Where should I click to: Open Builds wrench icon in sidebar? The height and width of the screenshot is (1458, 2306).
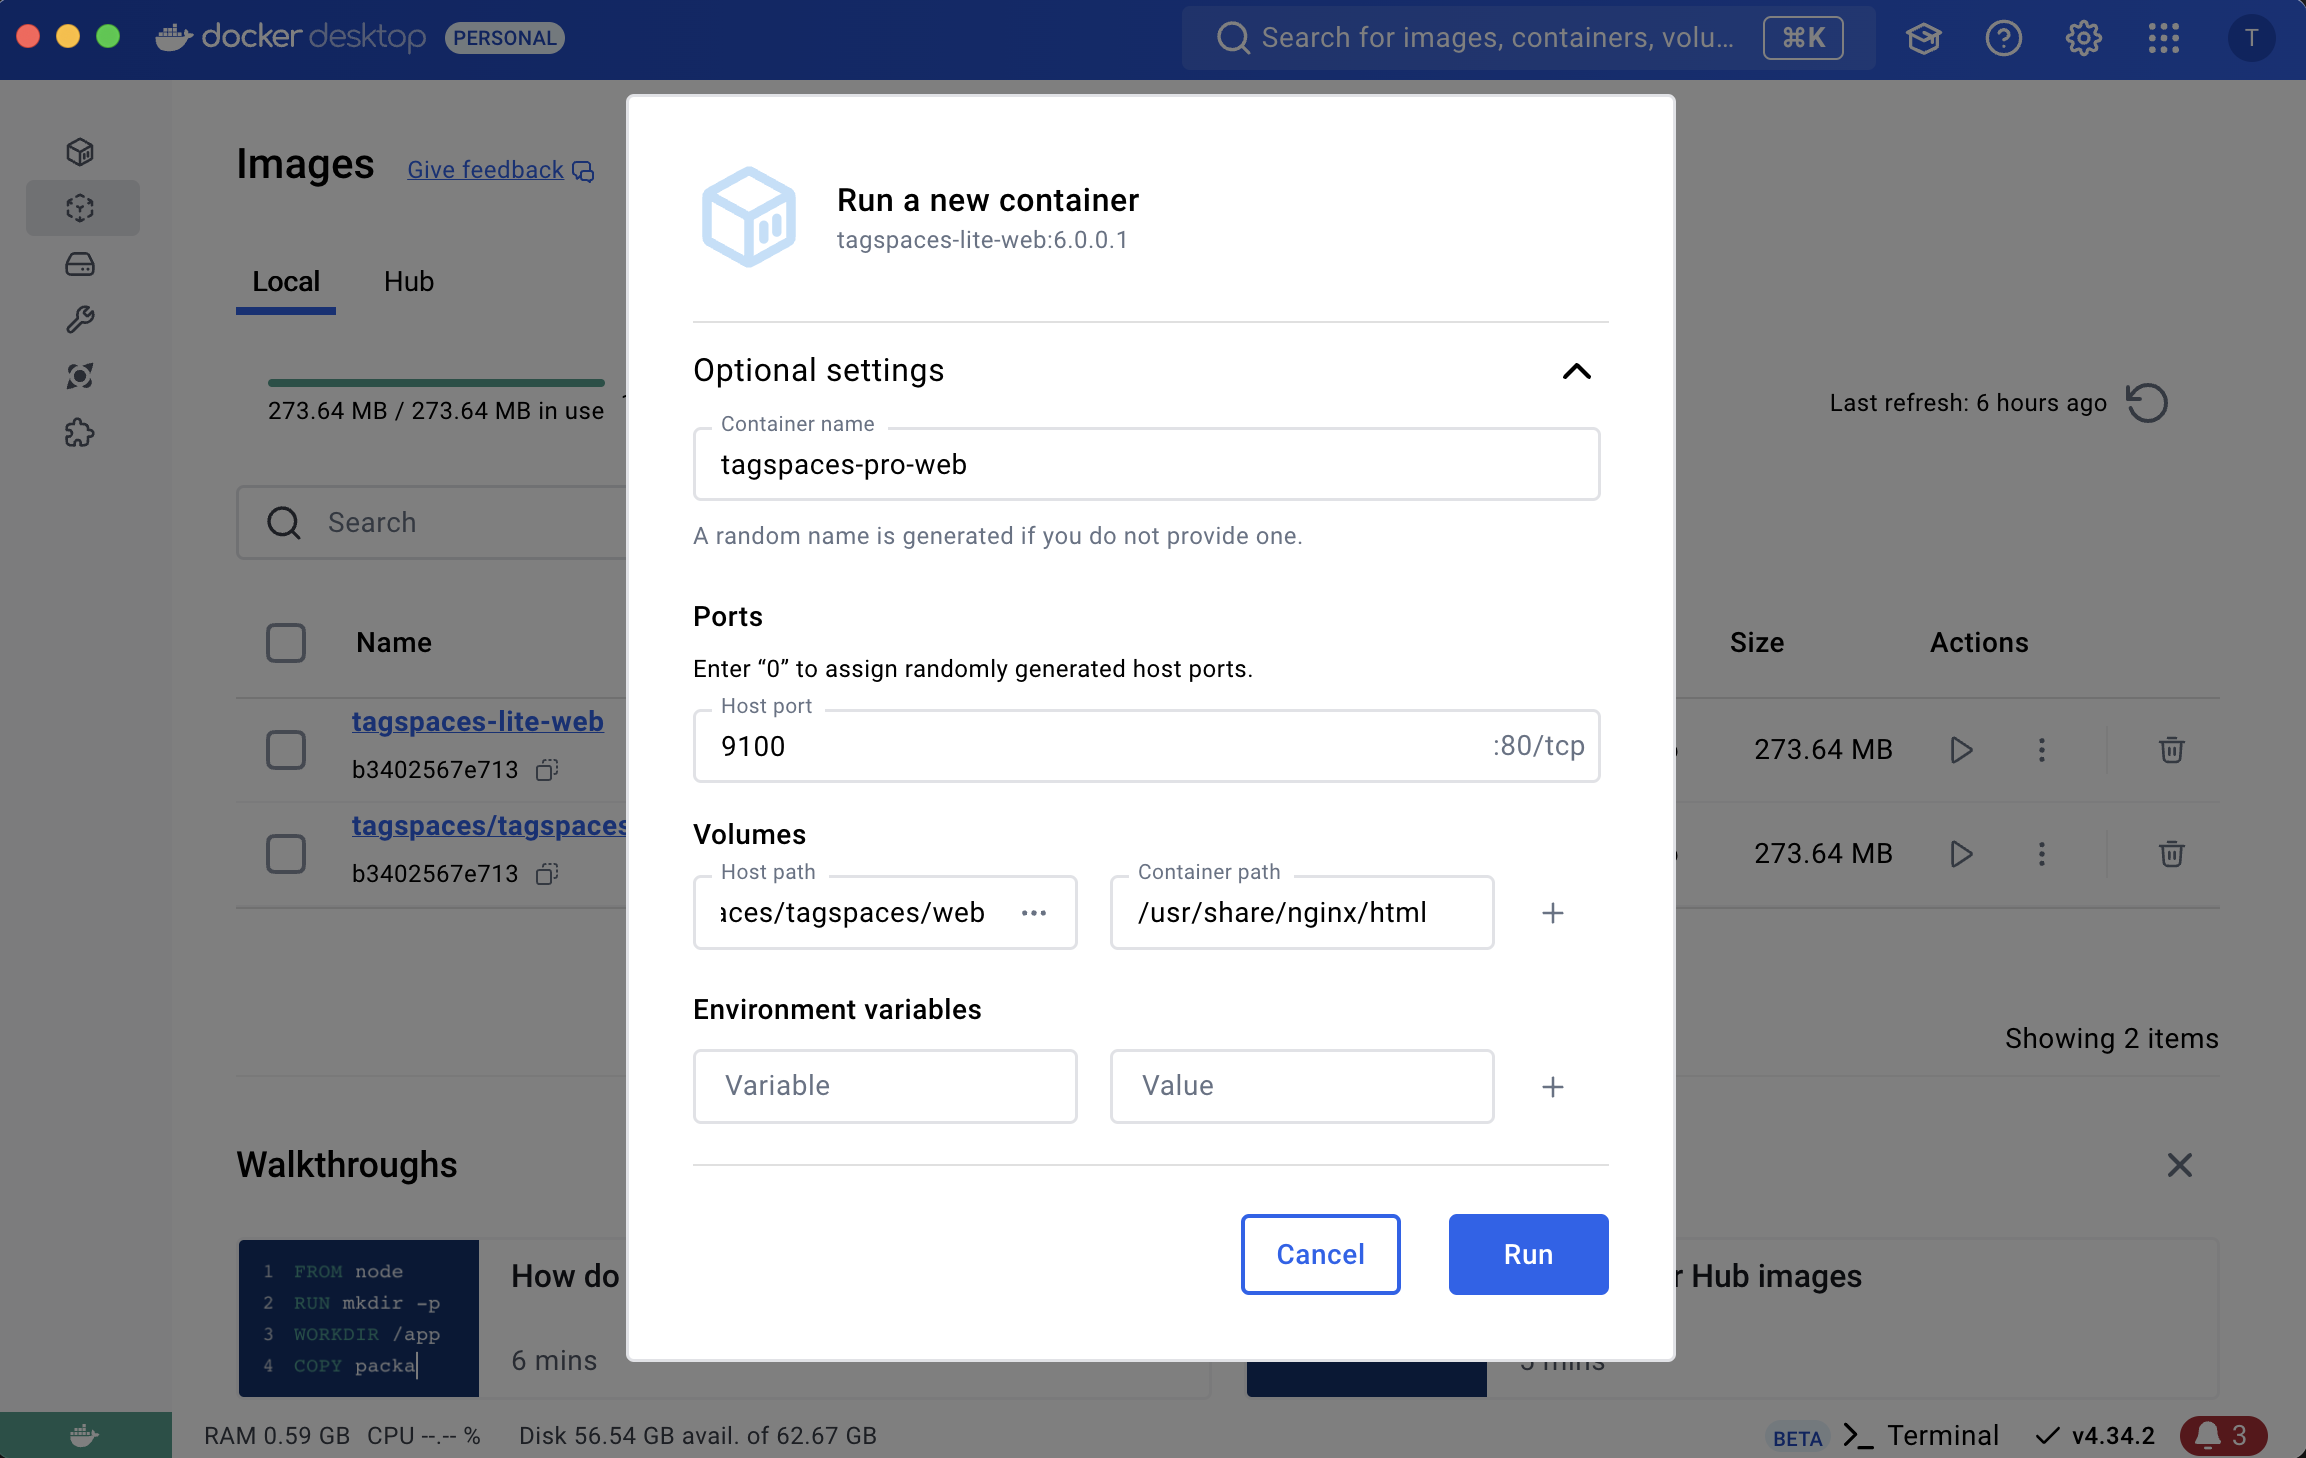[x=80, y=320]
